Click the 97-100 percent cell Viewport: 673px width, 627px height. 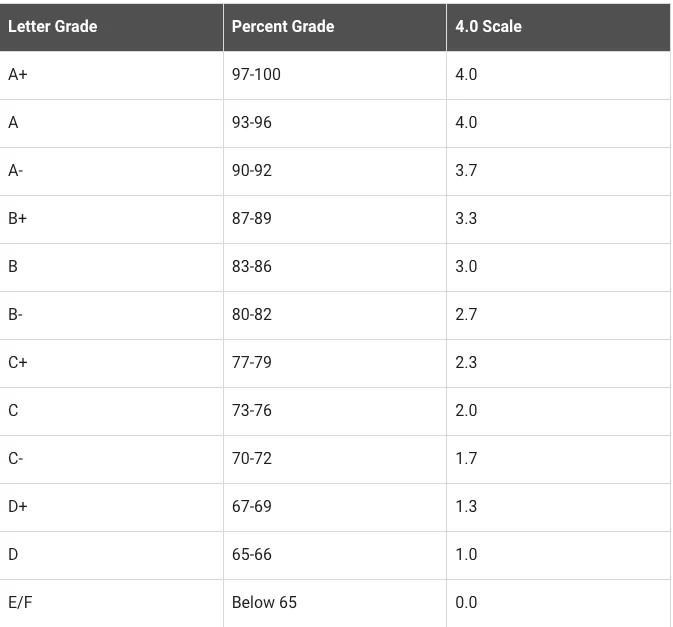coord(256,75)
